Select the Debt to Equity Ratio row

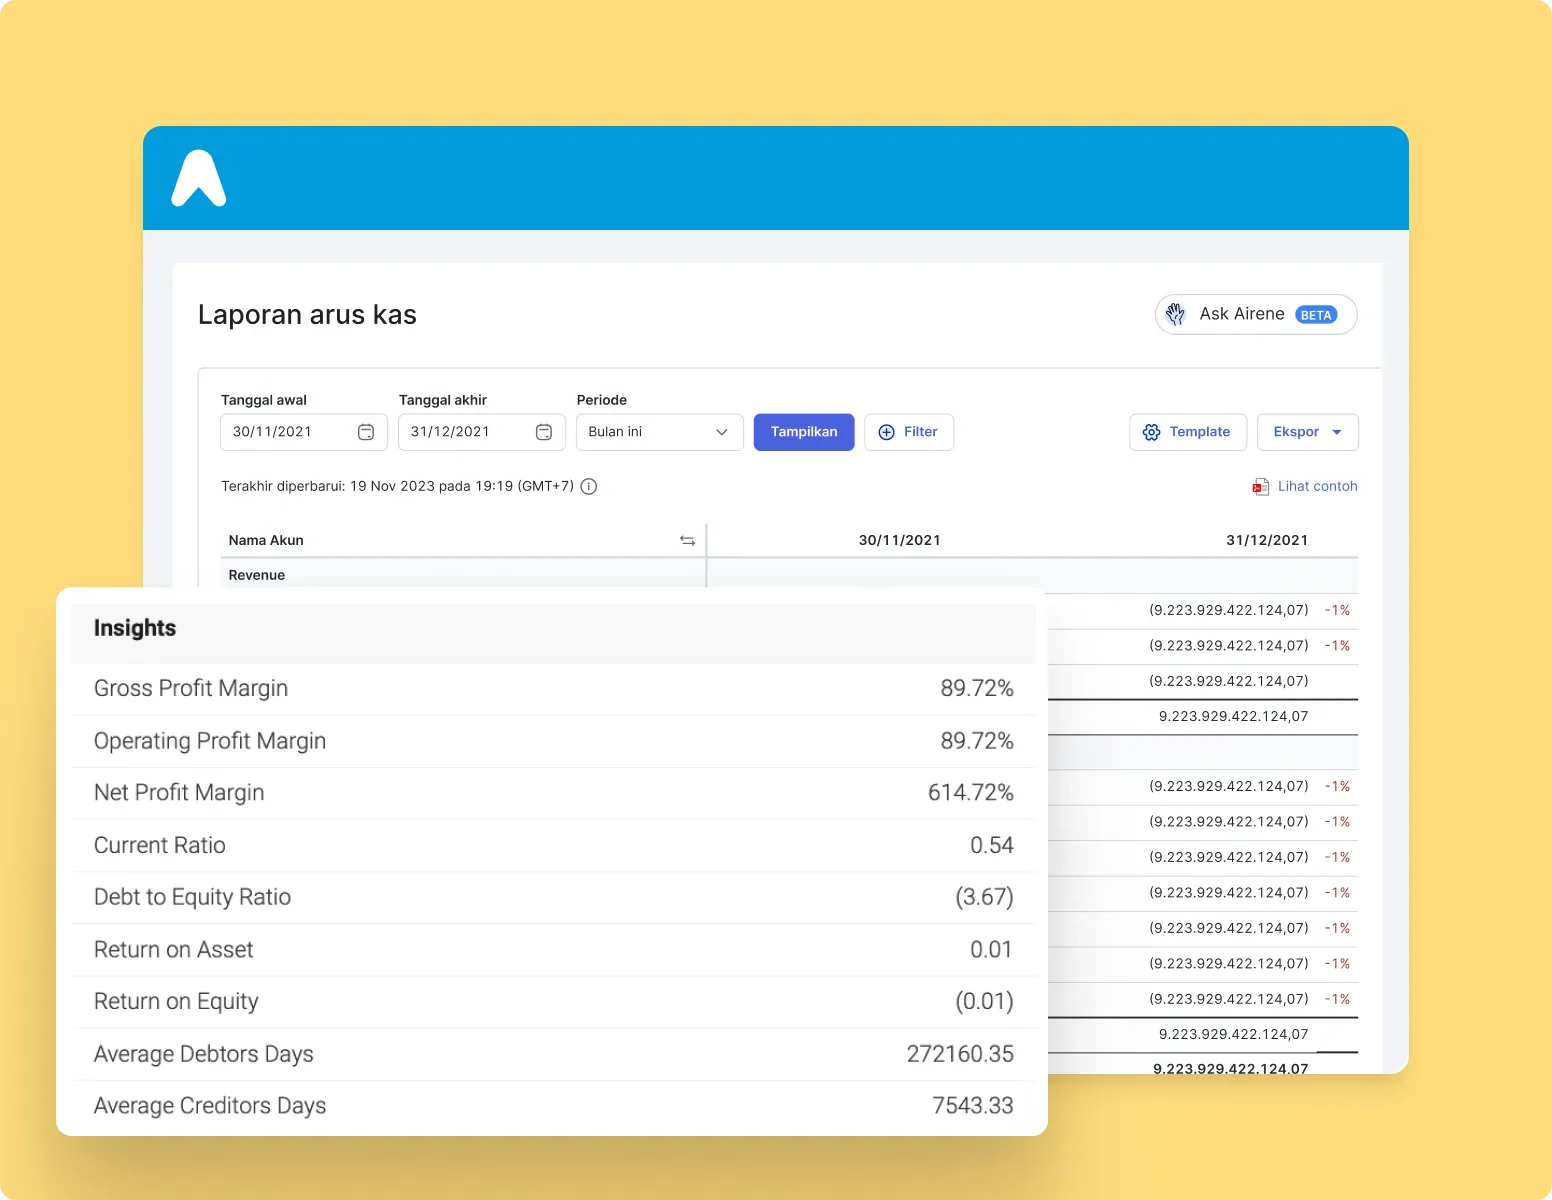pos(554,898)
